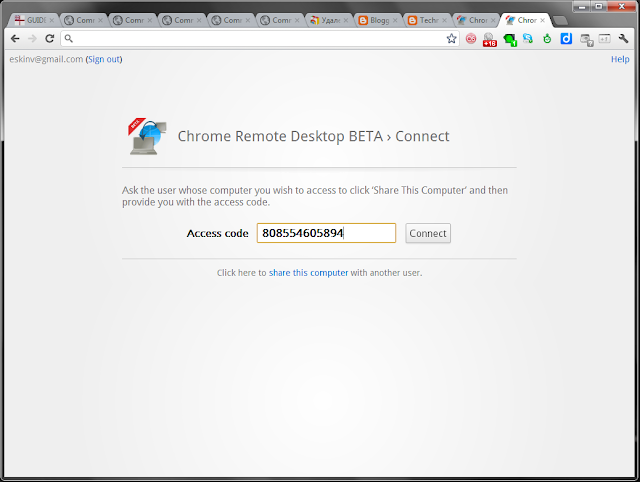The image size is (640, 482).
Task: Click the dark green extension icon with badge
Action: click(x=510, y=40)
